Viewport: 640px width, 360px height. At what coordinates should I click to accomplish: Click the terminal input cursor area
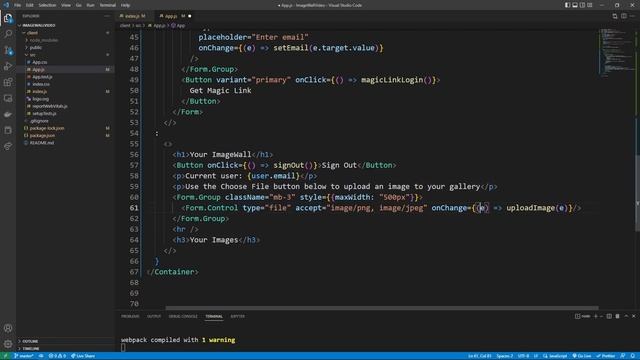tap(123, 347)
